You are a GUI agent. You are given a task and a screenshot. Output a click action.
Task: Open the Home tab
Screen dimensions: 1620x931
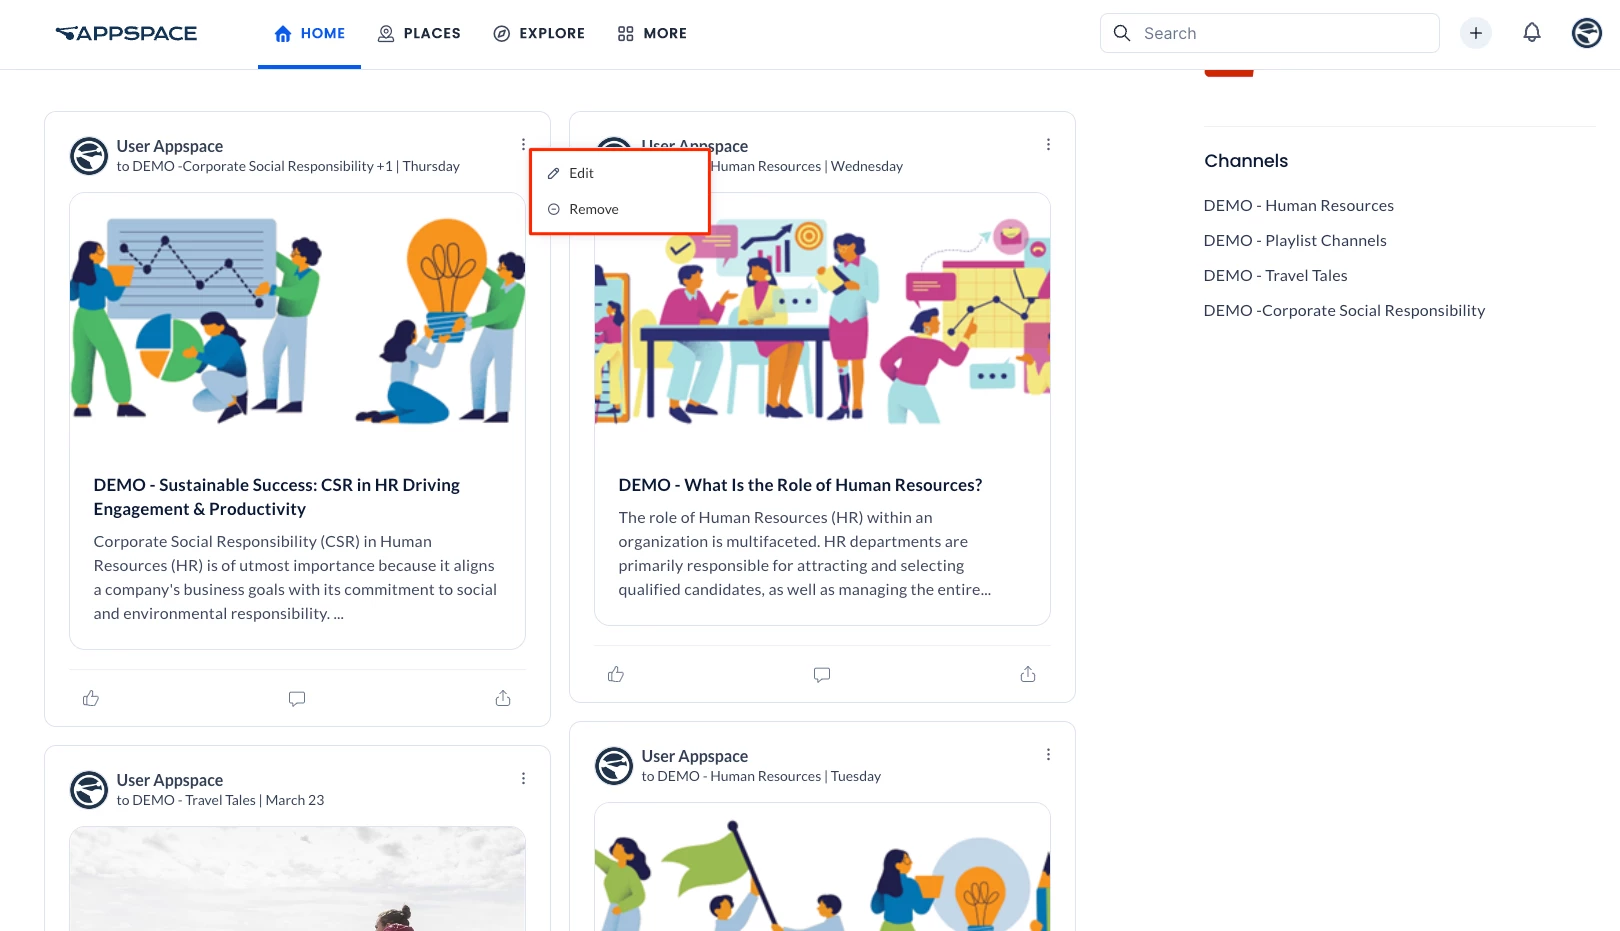pyautogui.click(x=309, y=33)
